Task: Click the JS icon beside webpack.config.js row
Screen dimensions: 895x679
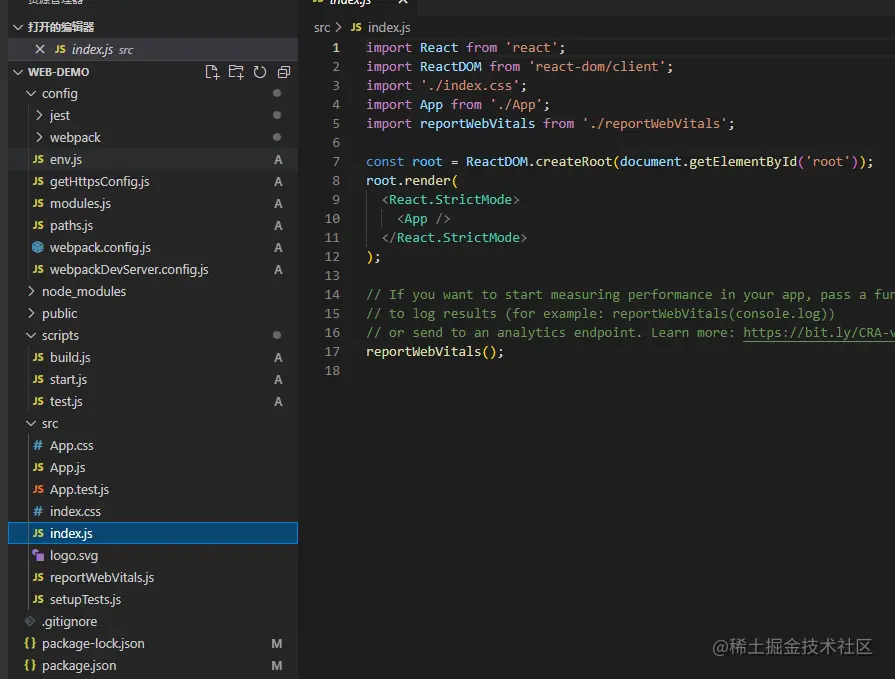Action: pos(38,247)
